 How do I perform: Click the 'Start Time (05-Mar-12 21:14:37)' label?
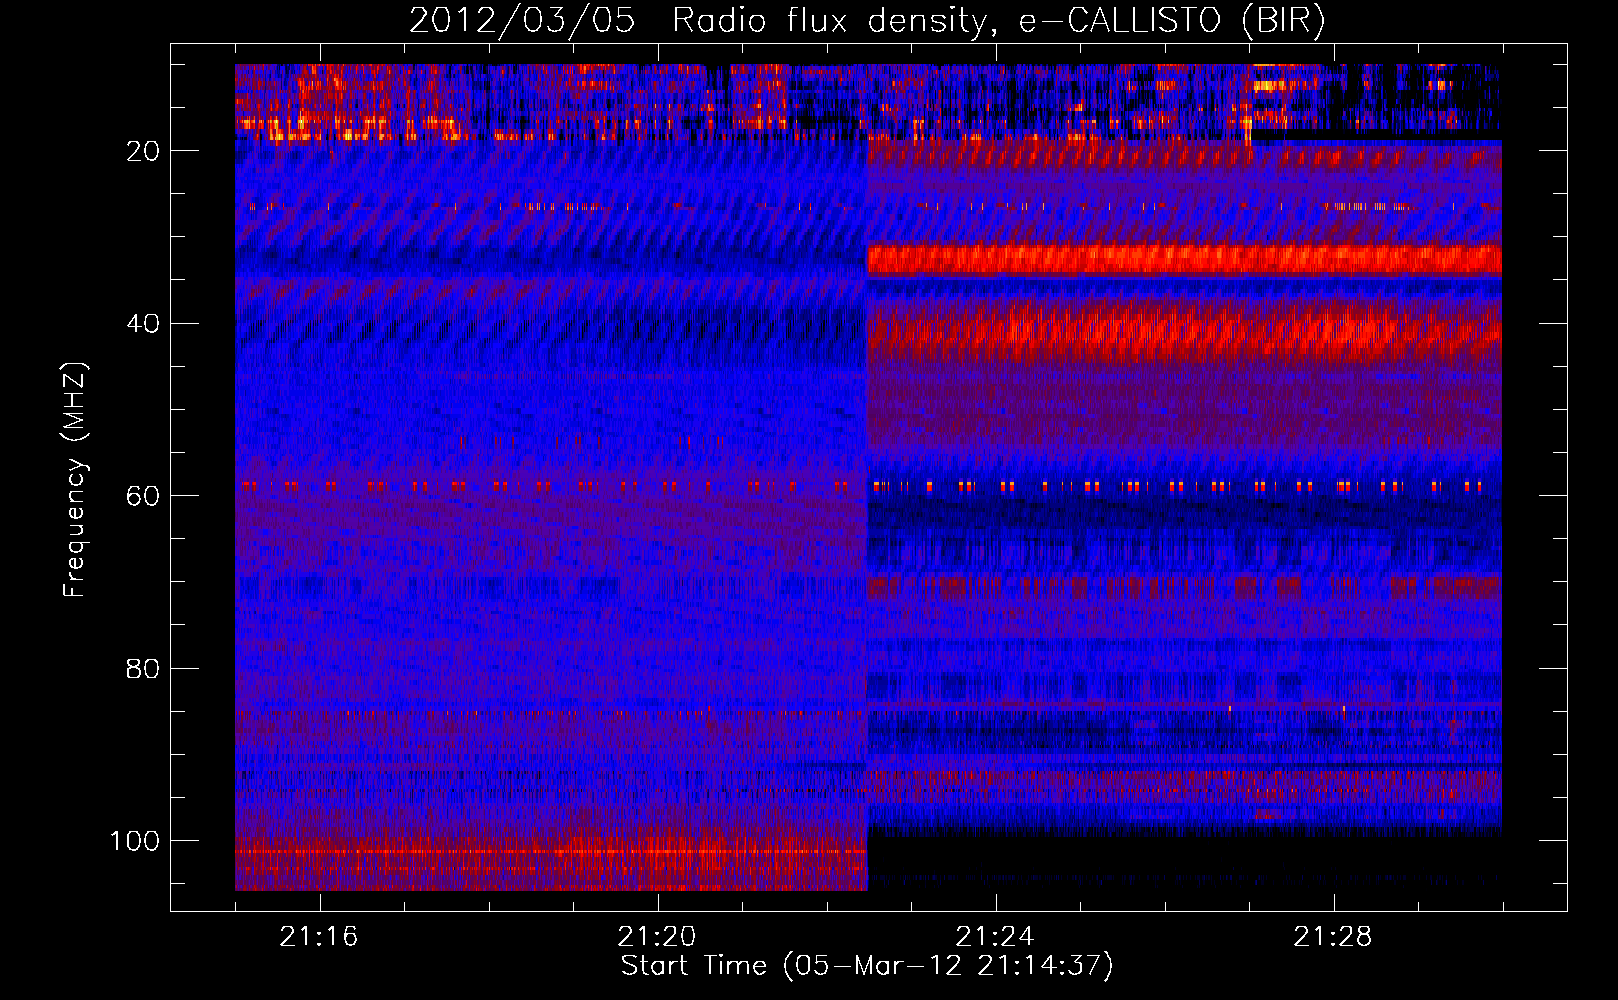pyautogui.click(x=867, y=966)
